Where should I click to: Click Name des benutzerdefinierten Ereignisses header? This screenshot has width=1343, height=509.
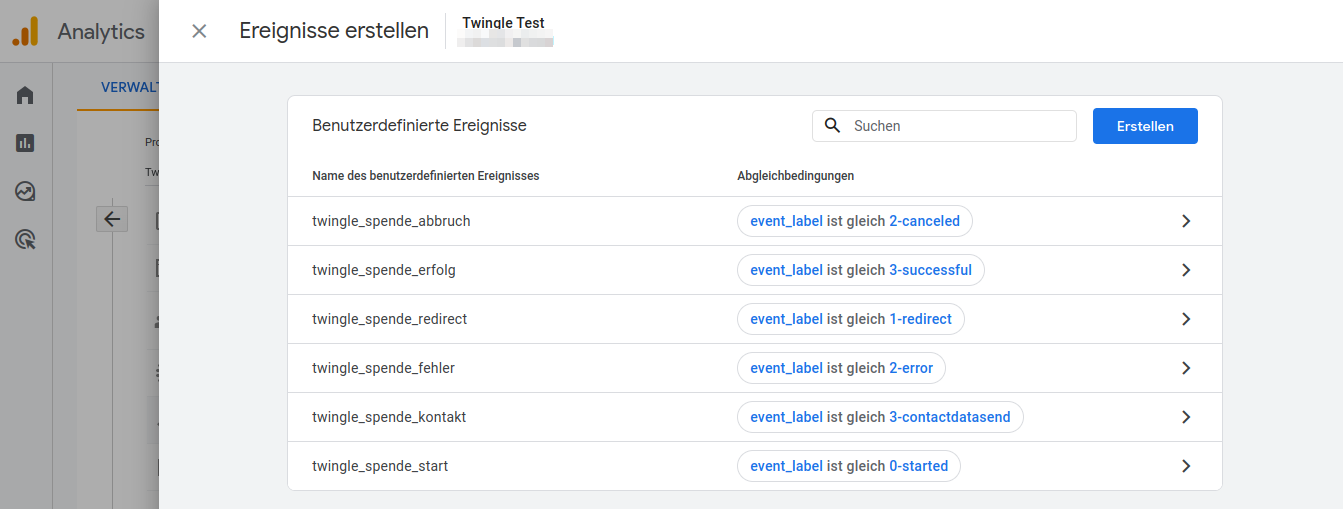pyautogui.click(x=426, y=175)
